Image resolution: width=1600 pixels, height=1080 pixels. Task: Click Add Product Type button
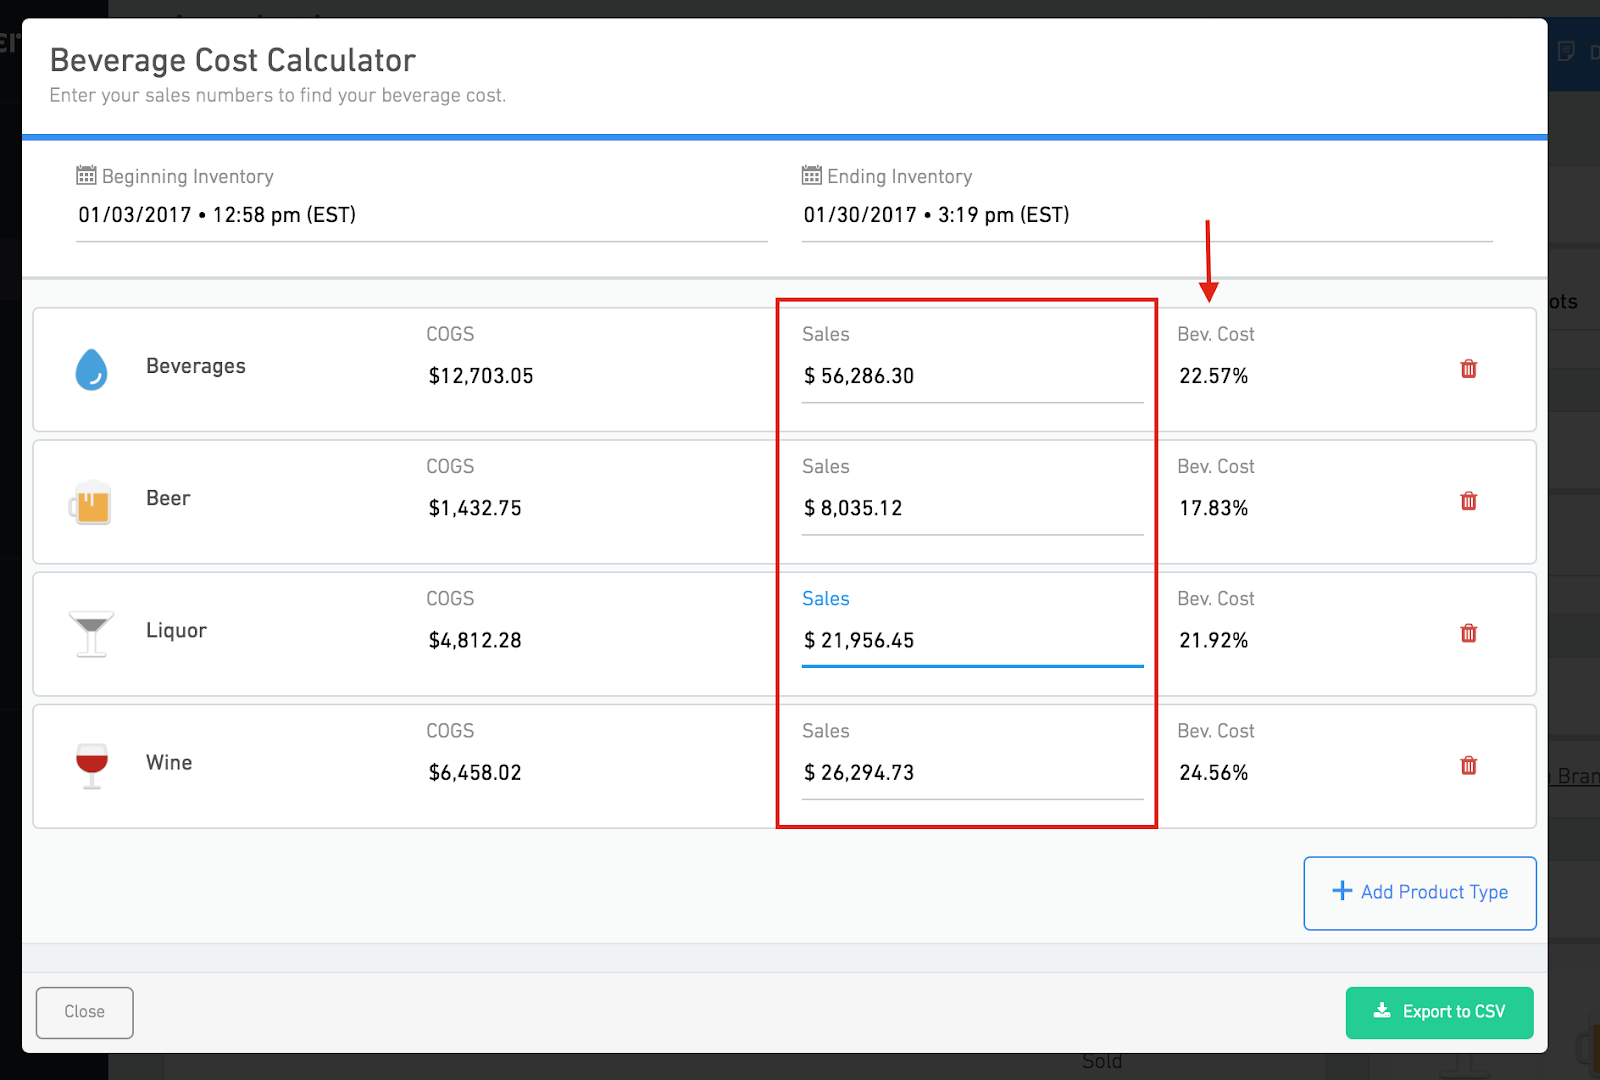(1419, 893)
